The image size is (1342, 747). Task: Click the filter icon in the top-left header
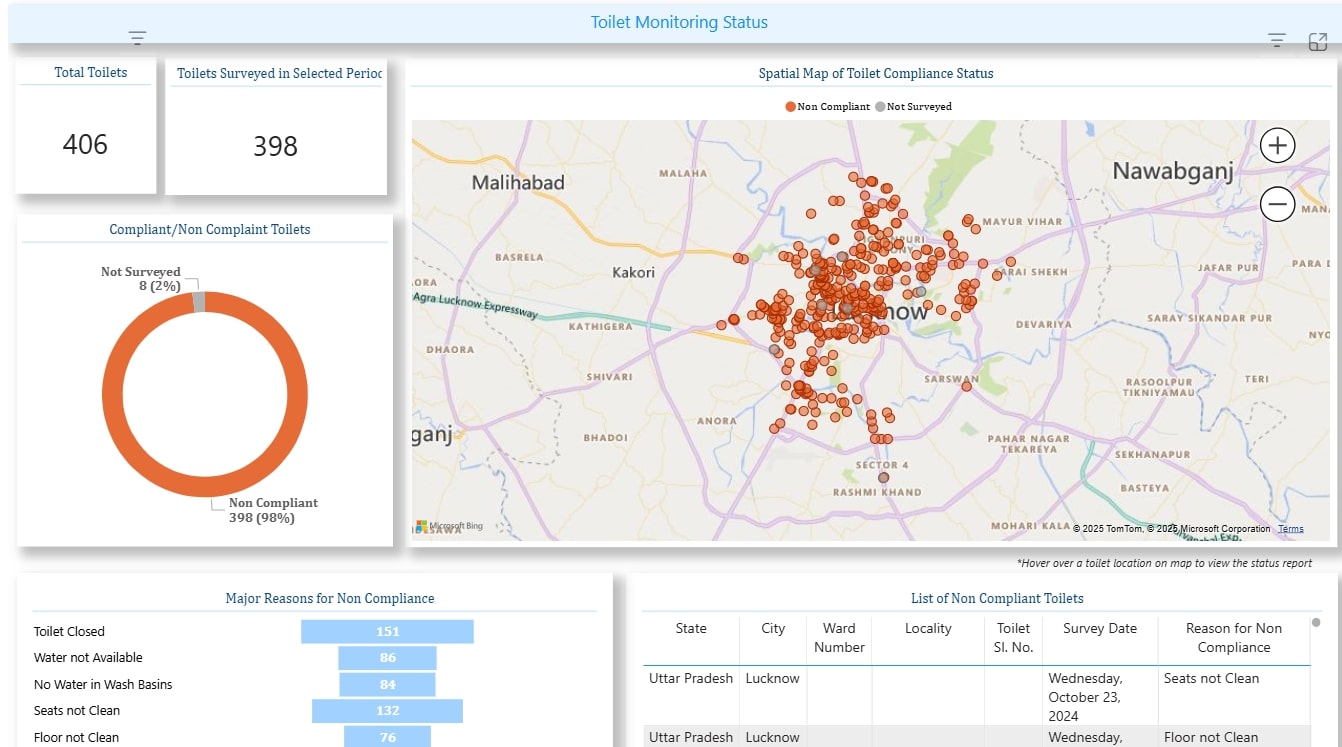pos(137,38)
